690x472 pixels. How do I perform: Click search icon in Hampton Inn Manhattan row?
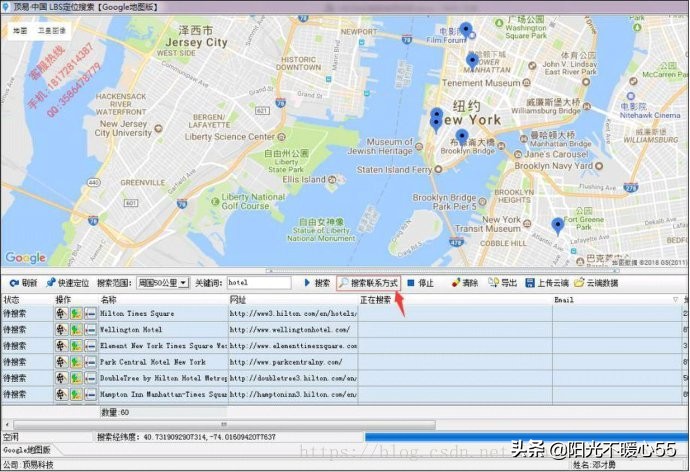[61, 395]
